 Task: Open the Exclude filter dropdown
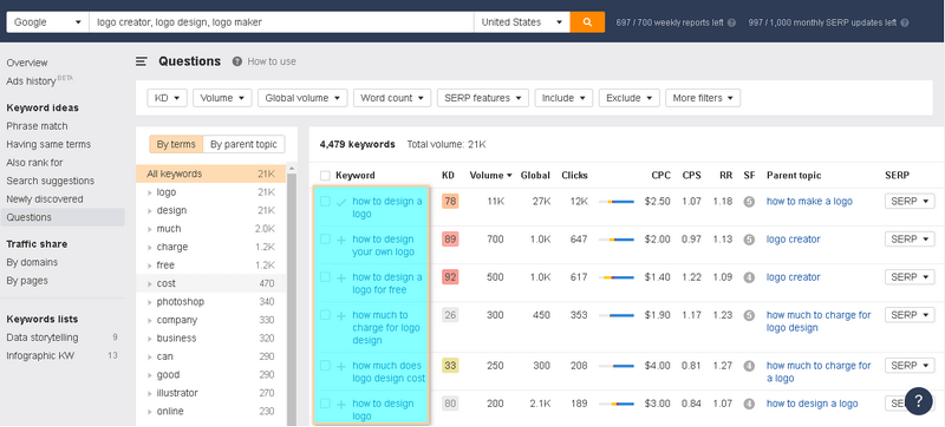tap(629, 98)
